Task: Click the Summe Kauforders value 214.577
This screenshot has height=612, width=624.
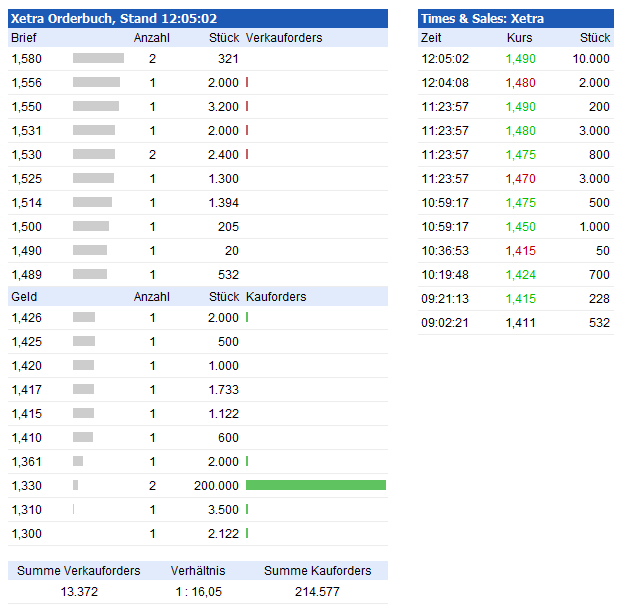Action: [317, 591]
